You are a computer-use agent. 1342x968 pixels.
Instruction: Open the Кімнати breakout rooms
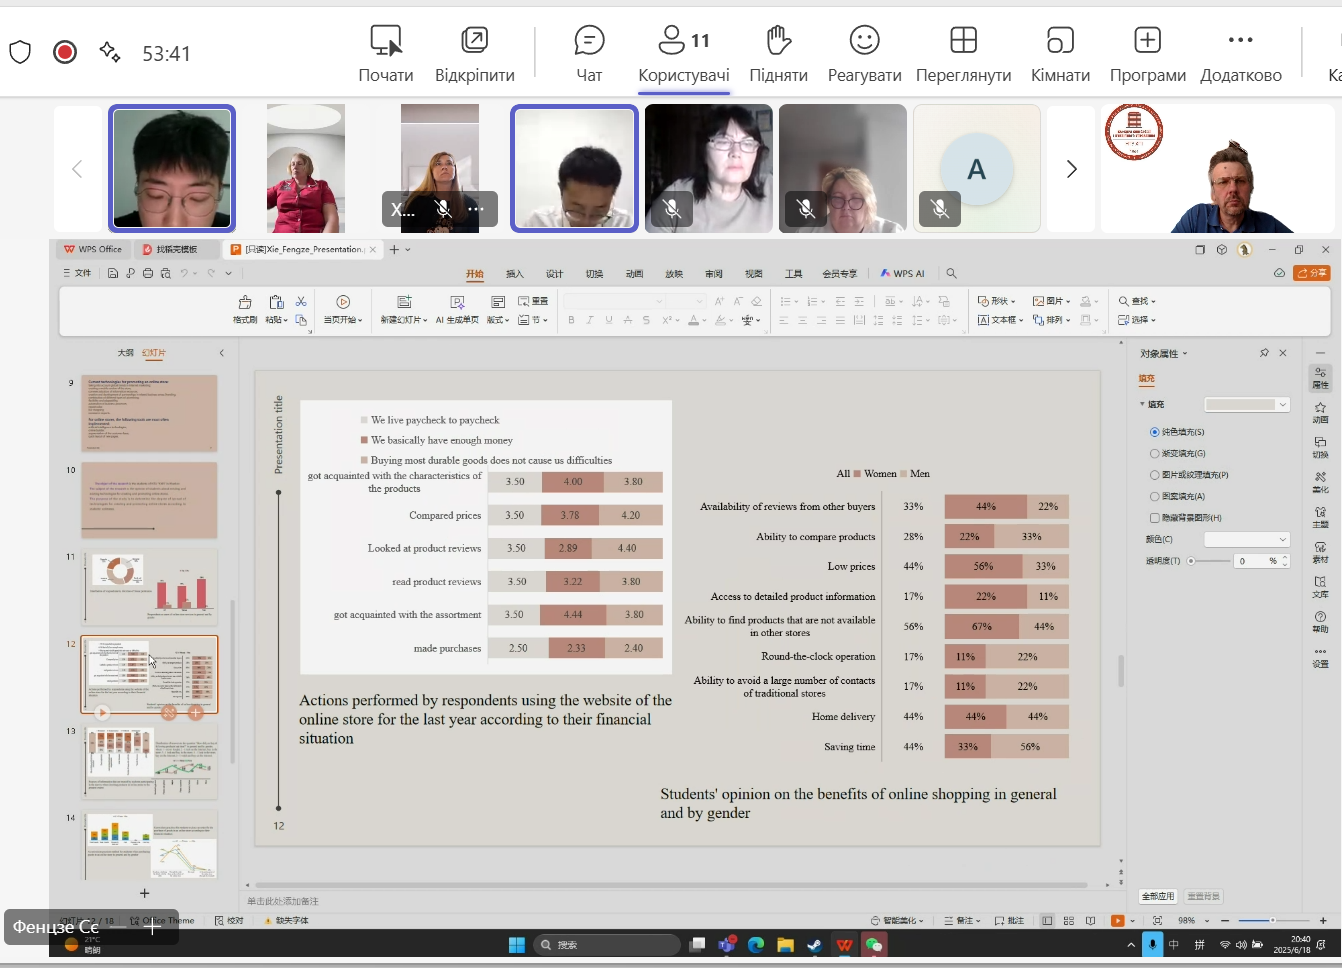(1060, 54)
